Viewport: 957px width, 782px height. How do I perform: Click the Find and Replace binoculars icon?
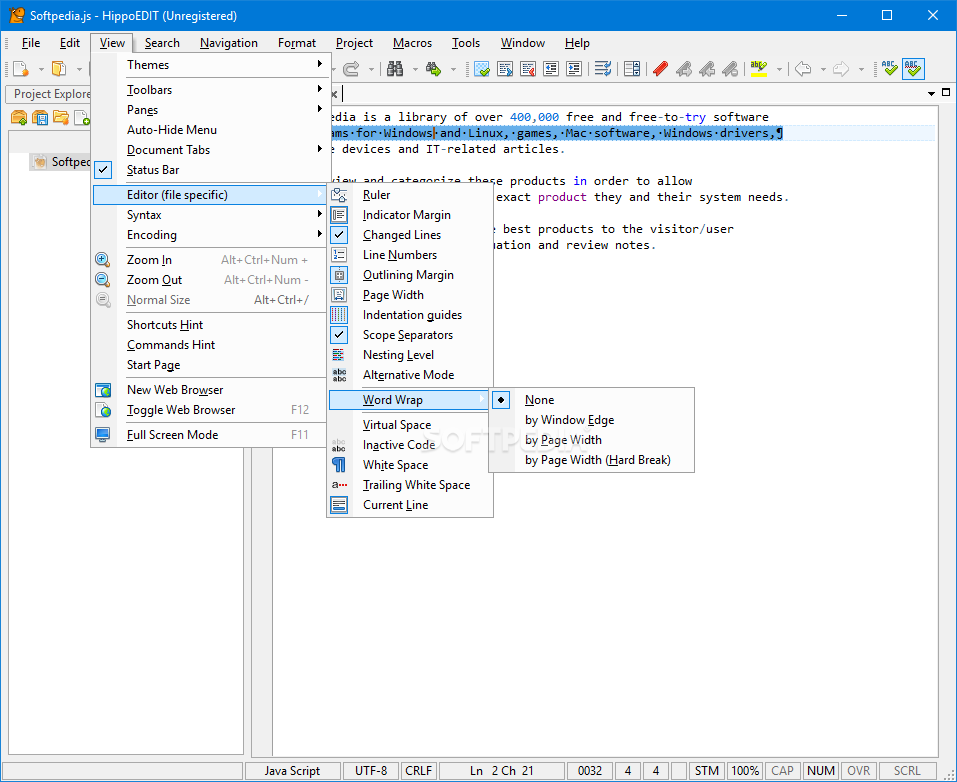click(433, 69)
